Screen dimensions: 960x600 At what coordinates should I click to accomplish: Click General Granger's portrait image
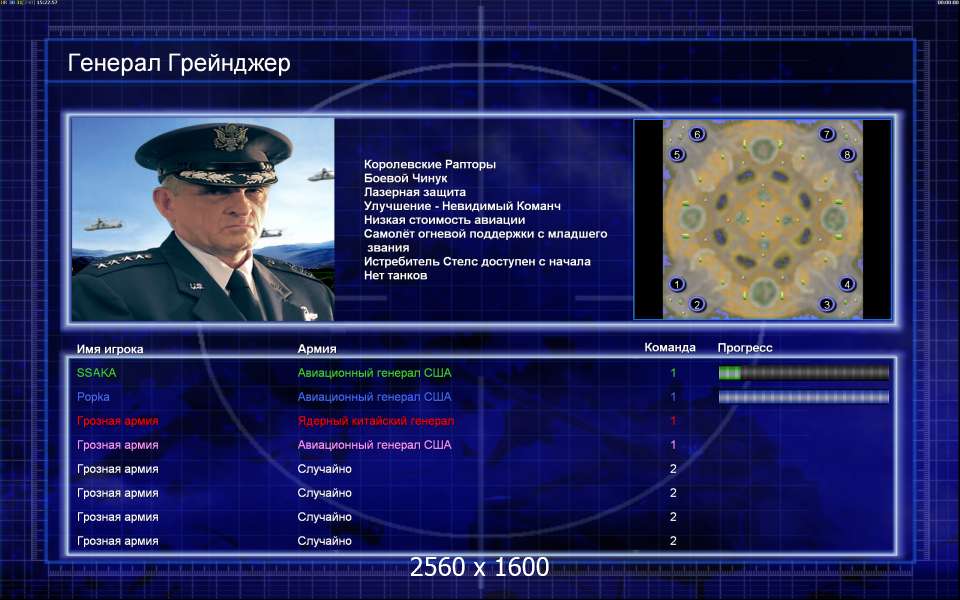coord(203,219)
